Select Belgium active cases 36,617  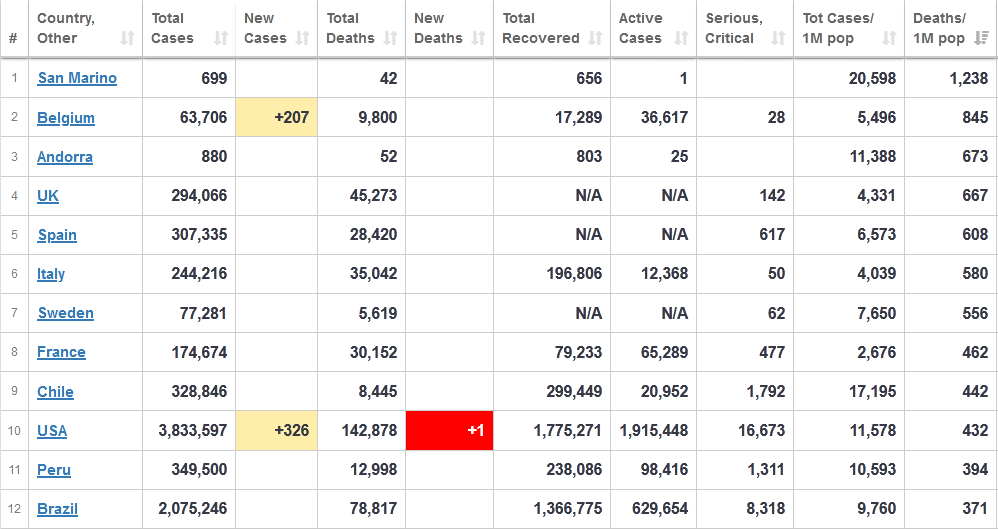pos(664,118)
